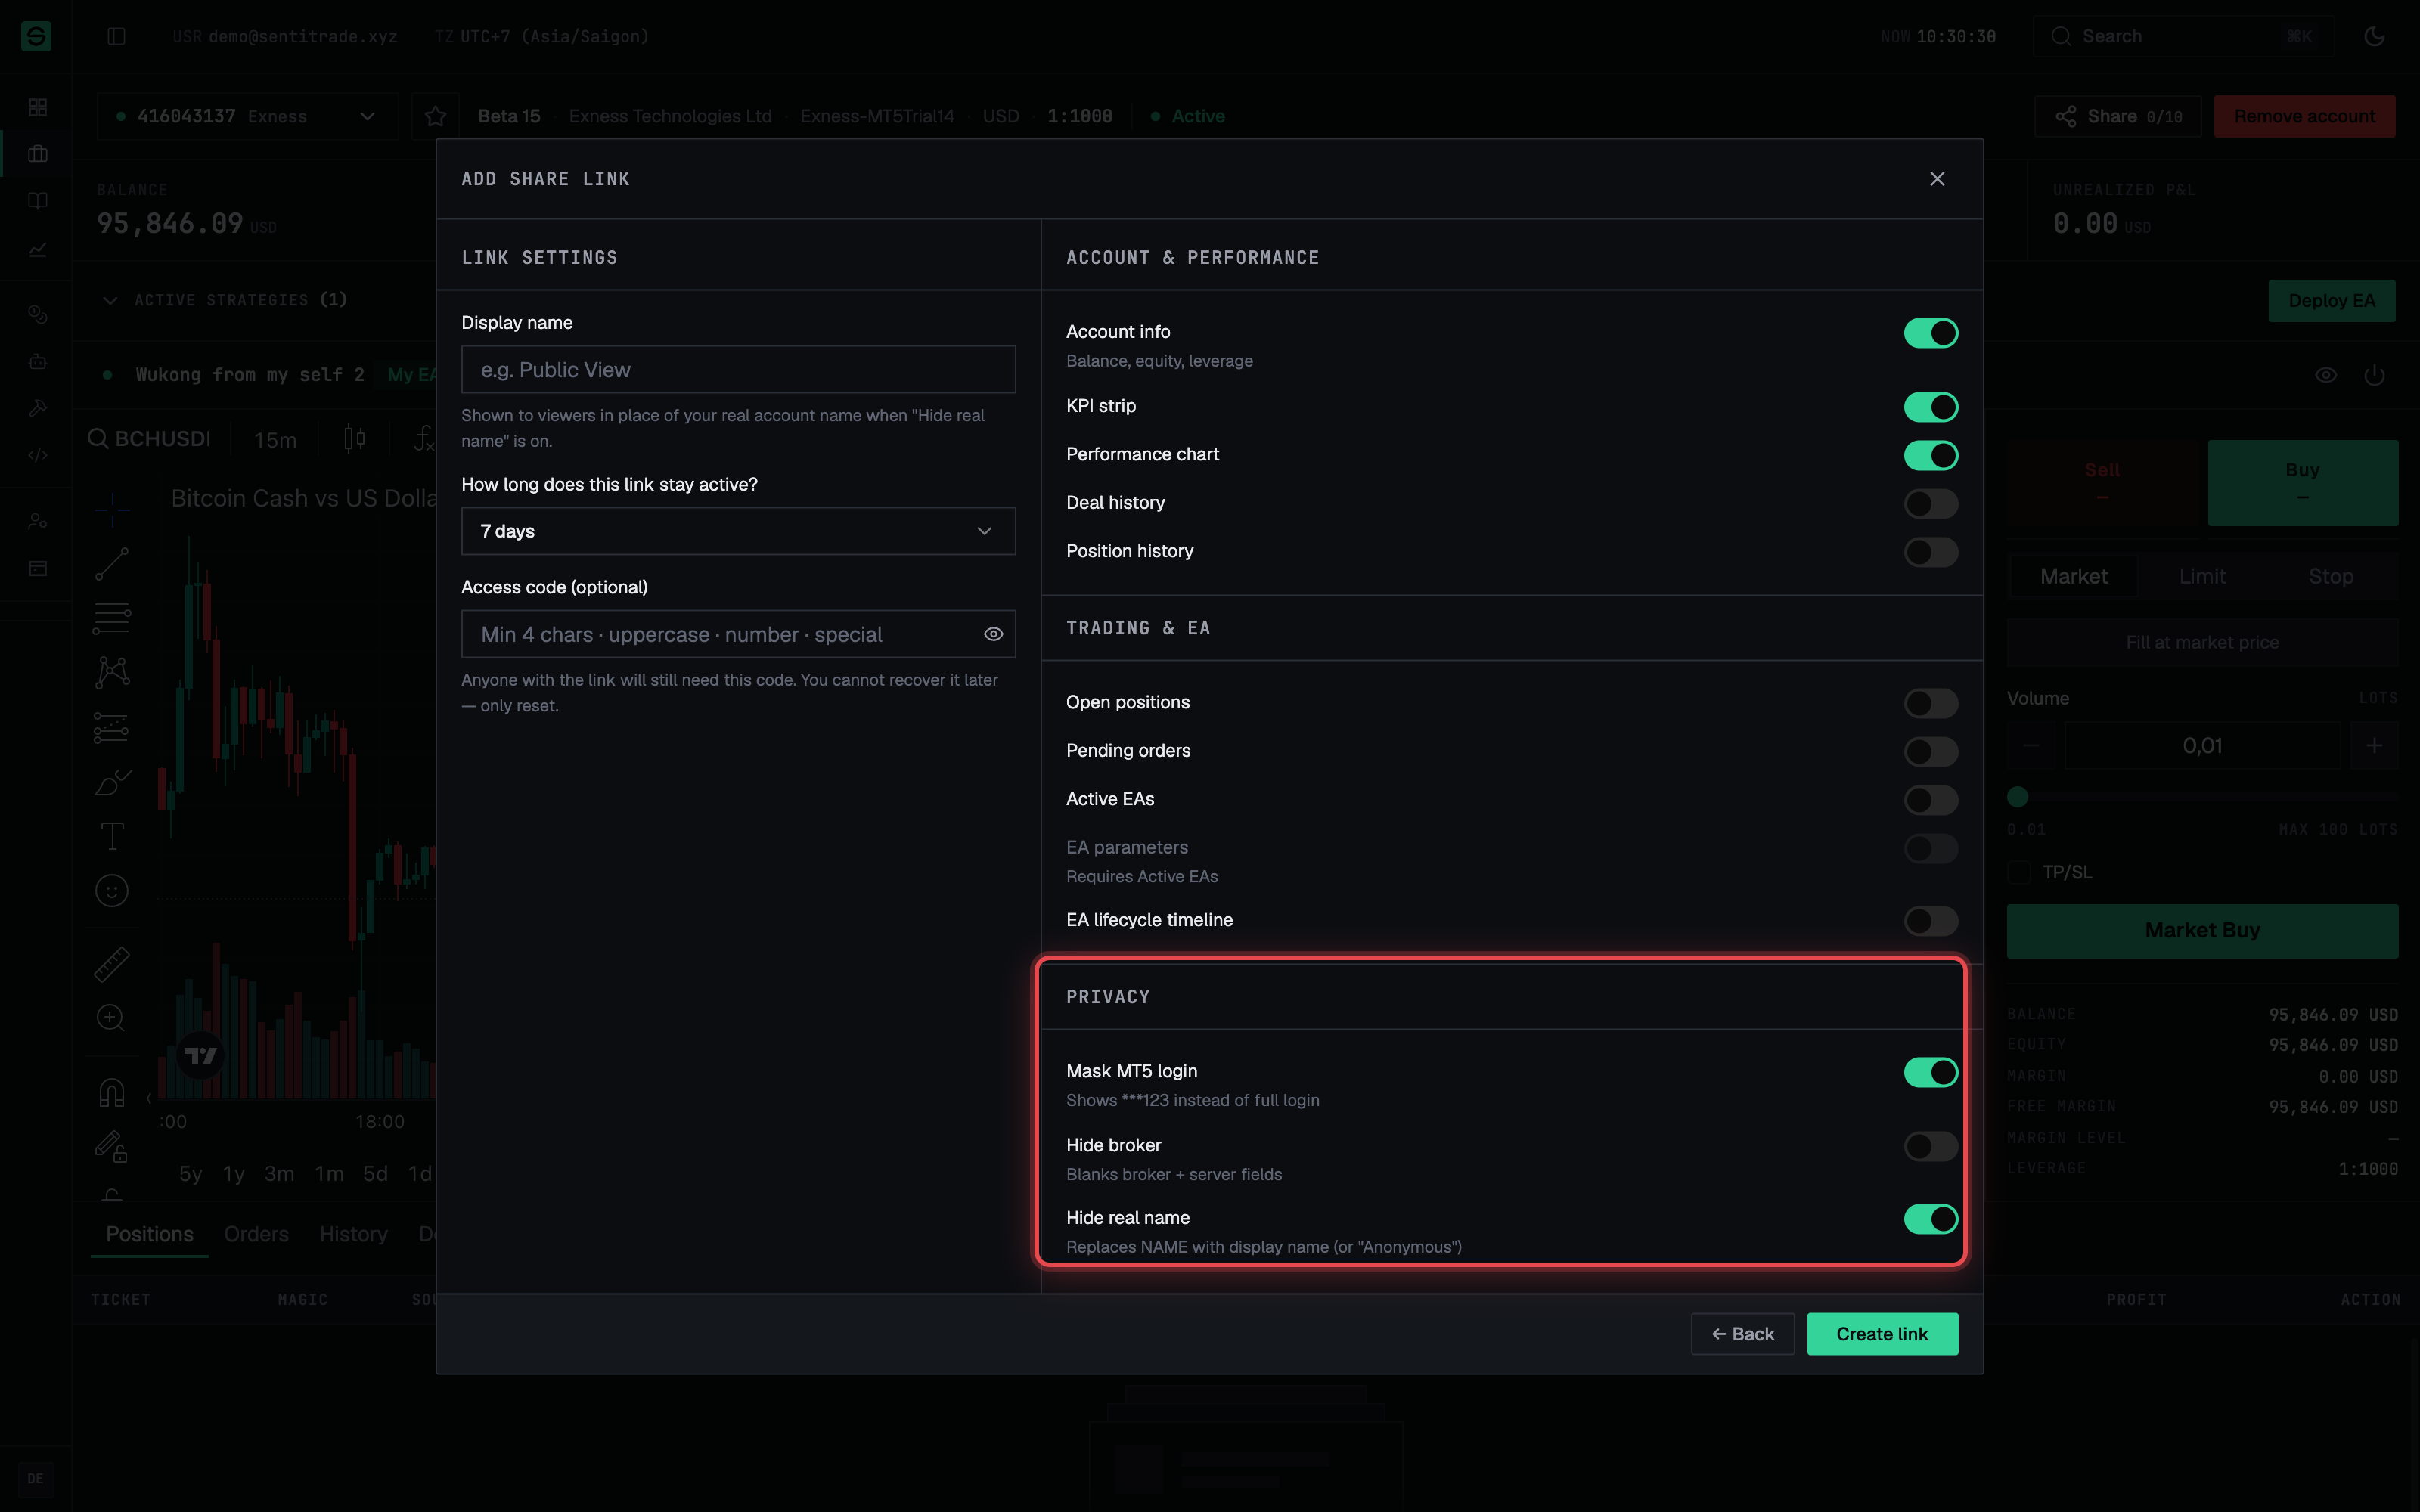Click the zoom in chart tool
The width and height of the screenshot is (2420, 1512).
[111, 1018]
